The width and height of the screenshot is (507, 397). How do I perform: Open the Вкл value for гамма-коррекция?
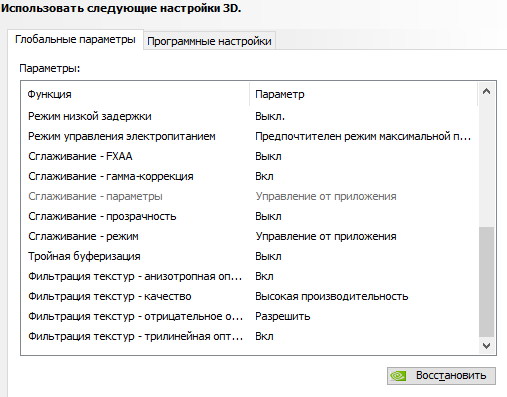264,176
